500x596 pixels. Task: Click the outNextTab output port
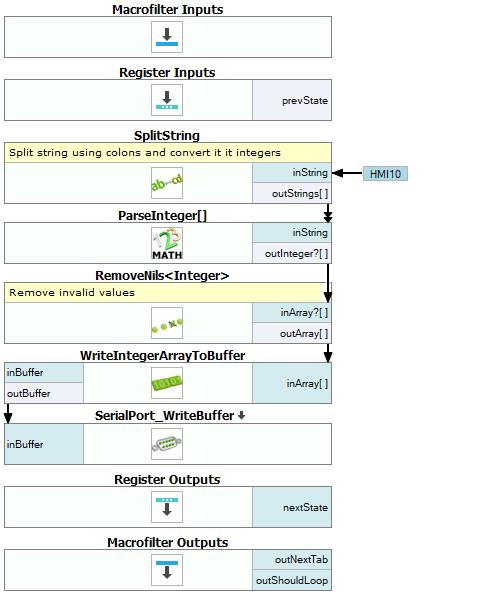[x=292, y=560]
